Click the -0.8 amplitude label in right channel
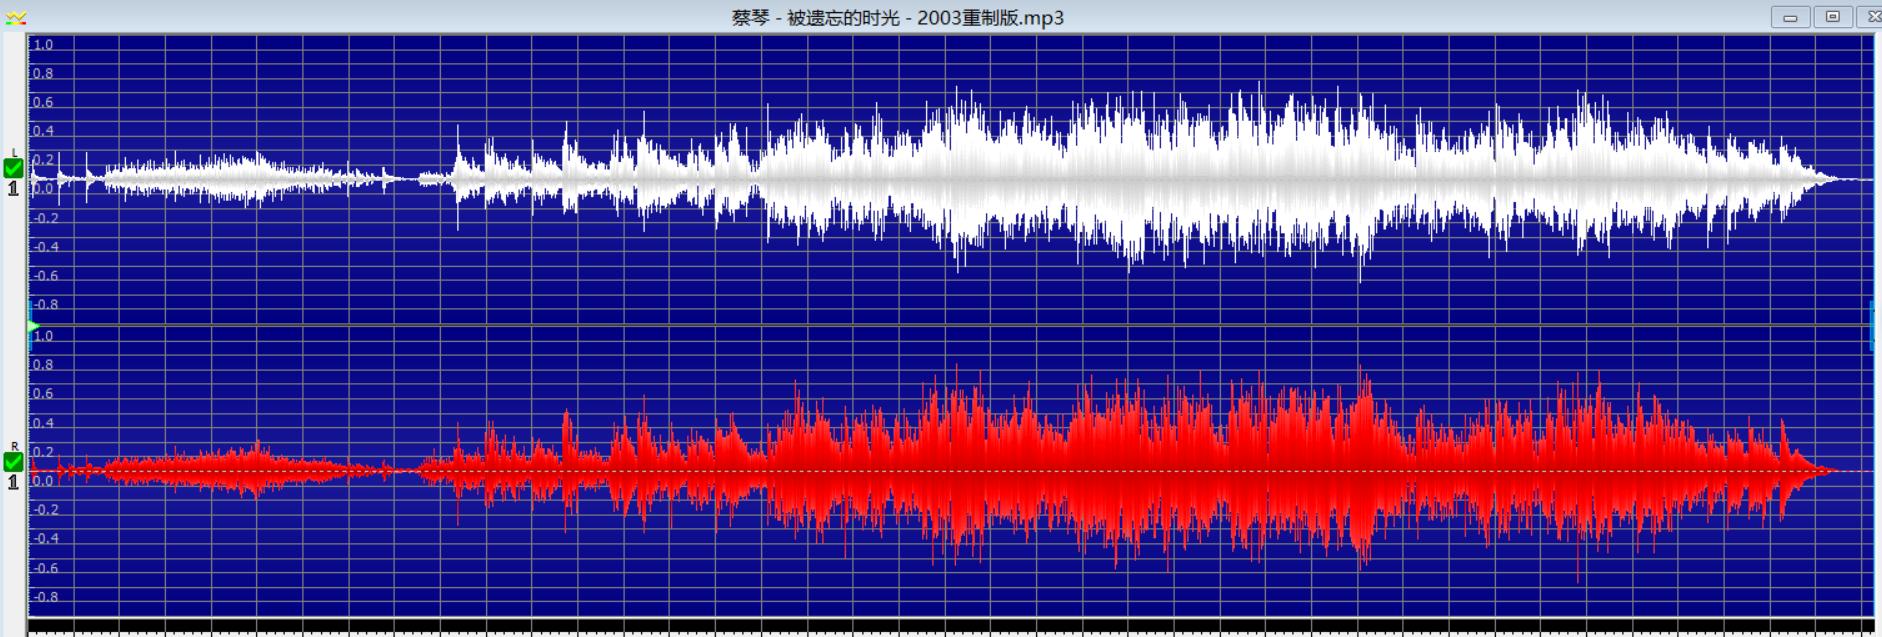The height and width of the screenshot is (637, 1882). pos(45,597)
